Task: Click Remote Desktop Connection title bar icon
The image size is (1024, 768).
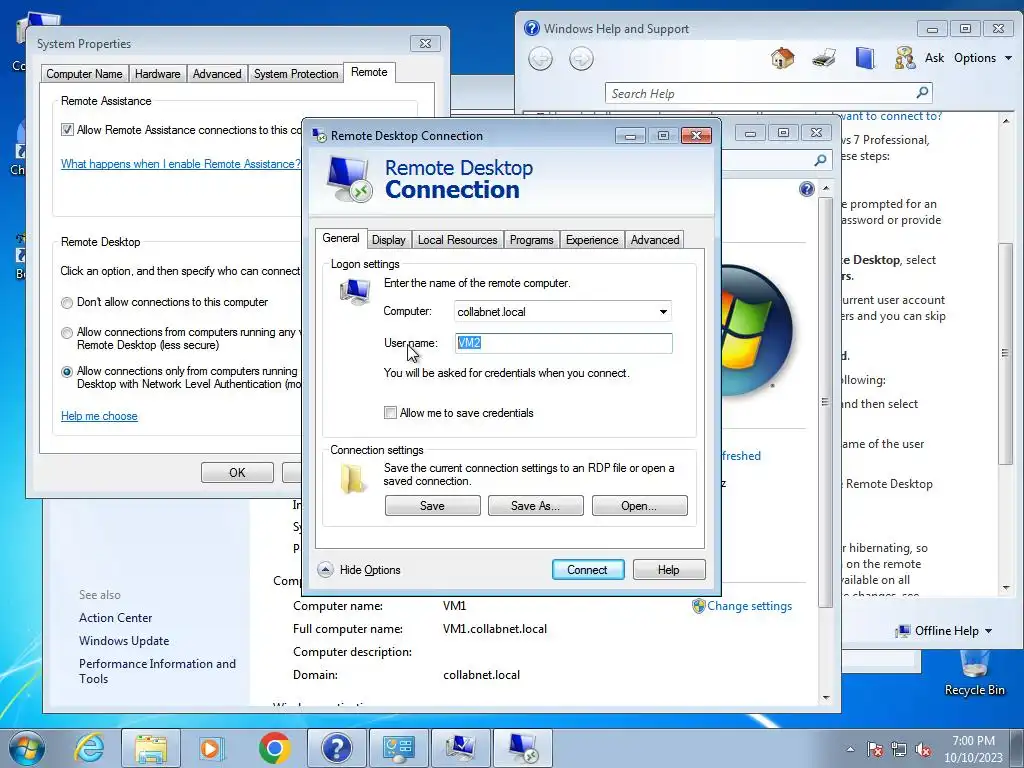Action: [319, 136]
